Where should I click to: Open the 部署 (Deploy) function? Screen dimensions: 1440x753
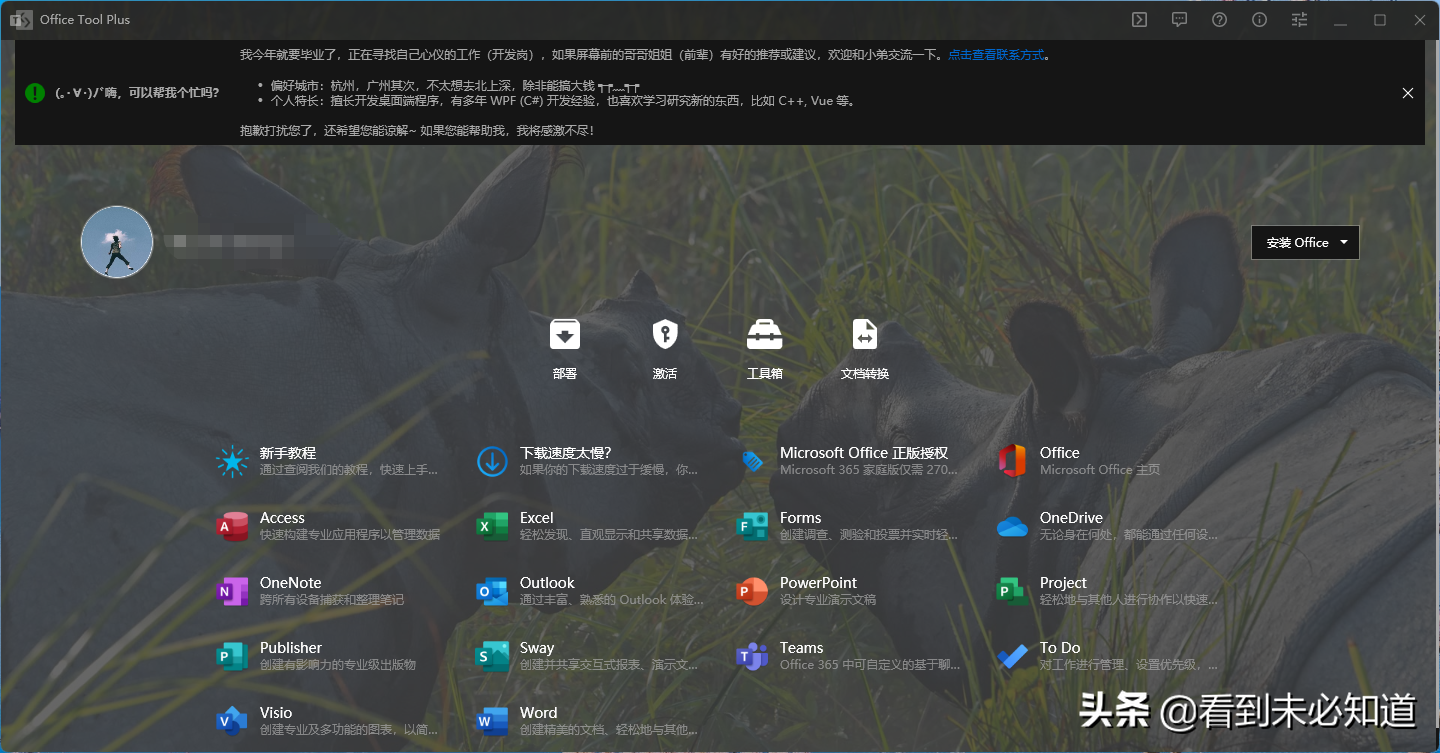pos(564,348)
